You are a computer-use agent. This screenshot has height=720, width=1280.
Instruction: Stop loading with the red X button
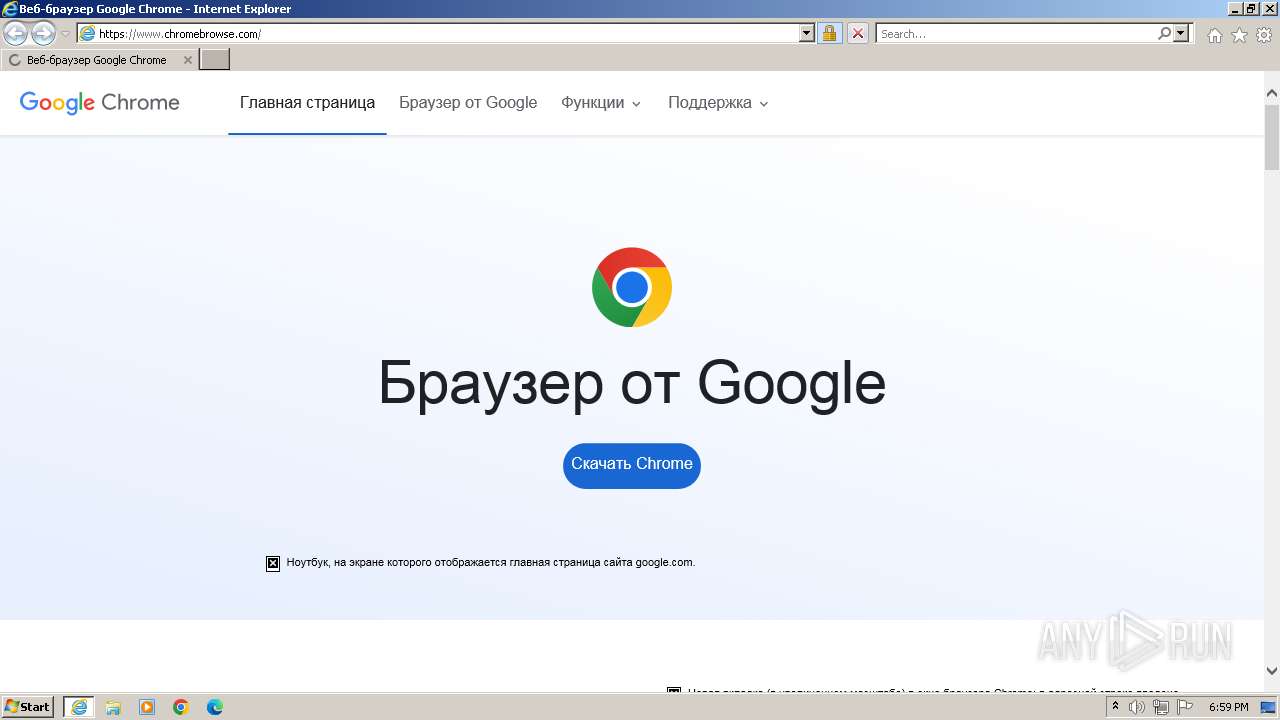pyautogui.click(x=858, y=33)
